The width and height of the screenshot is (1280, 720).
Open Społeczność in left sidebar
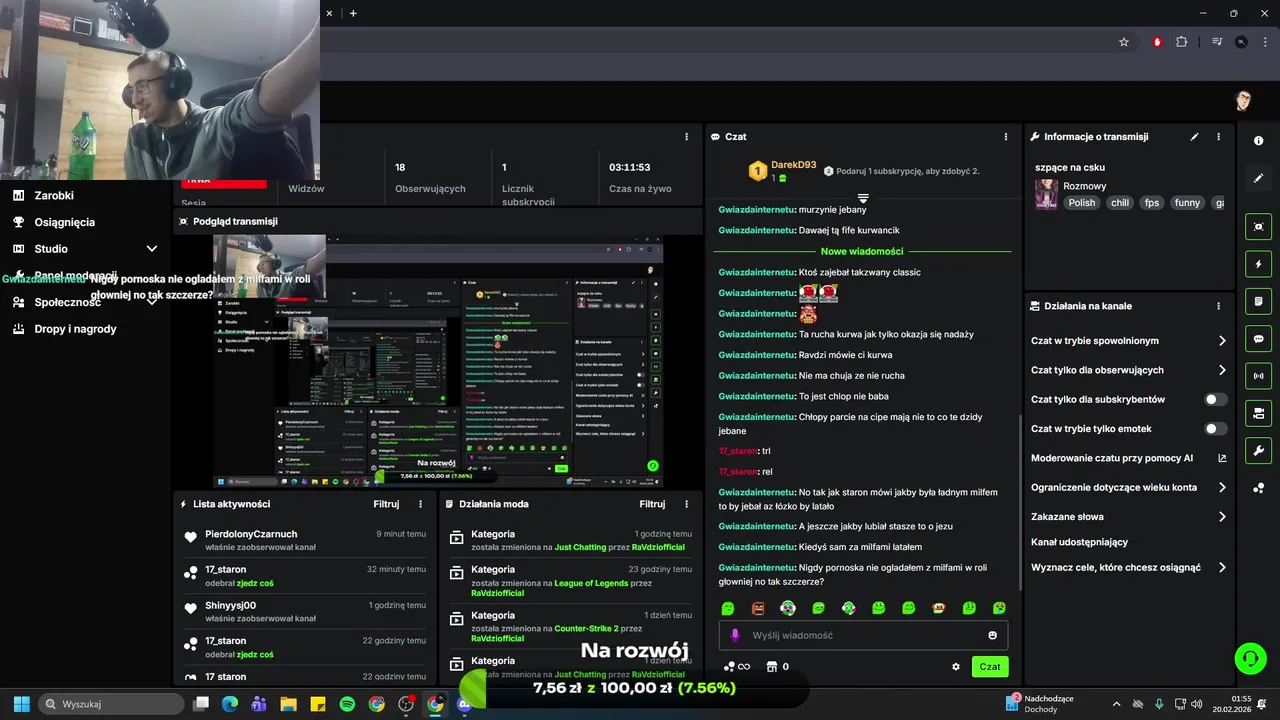(67, 302)
